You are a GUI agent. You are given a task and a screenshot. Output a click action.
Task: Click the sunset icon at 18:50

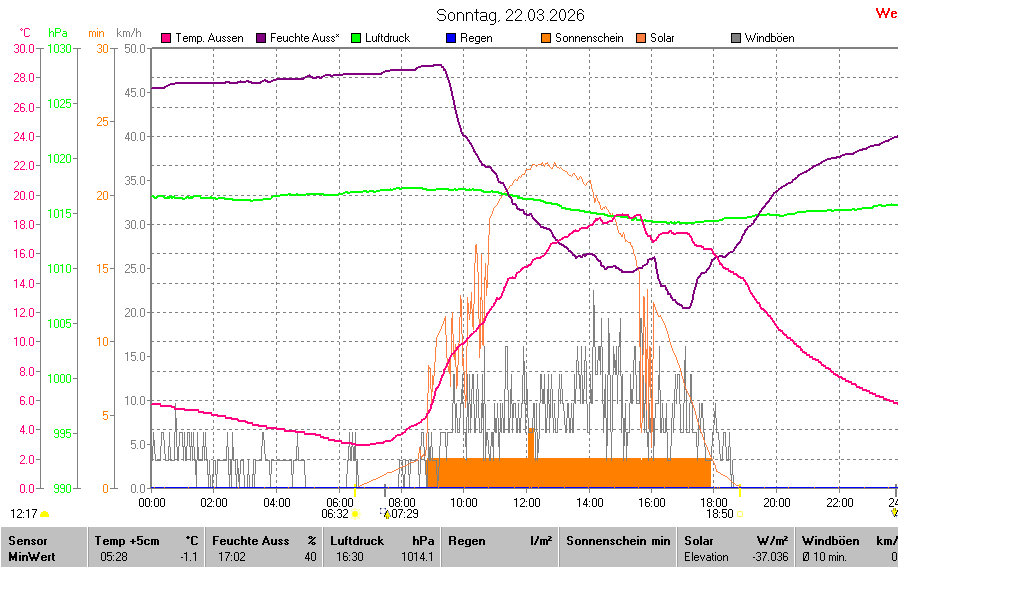coord(741,514)
